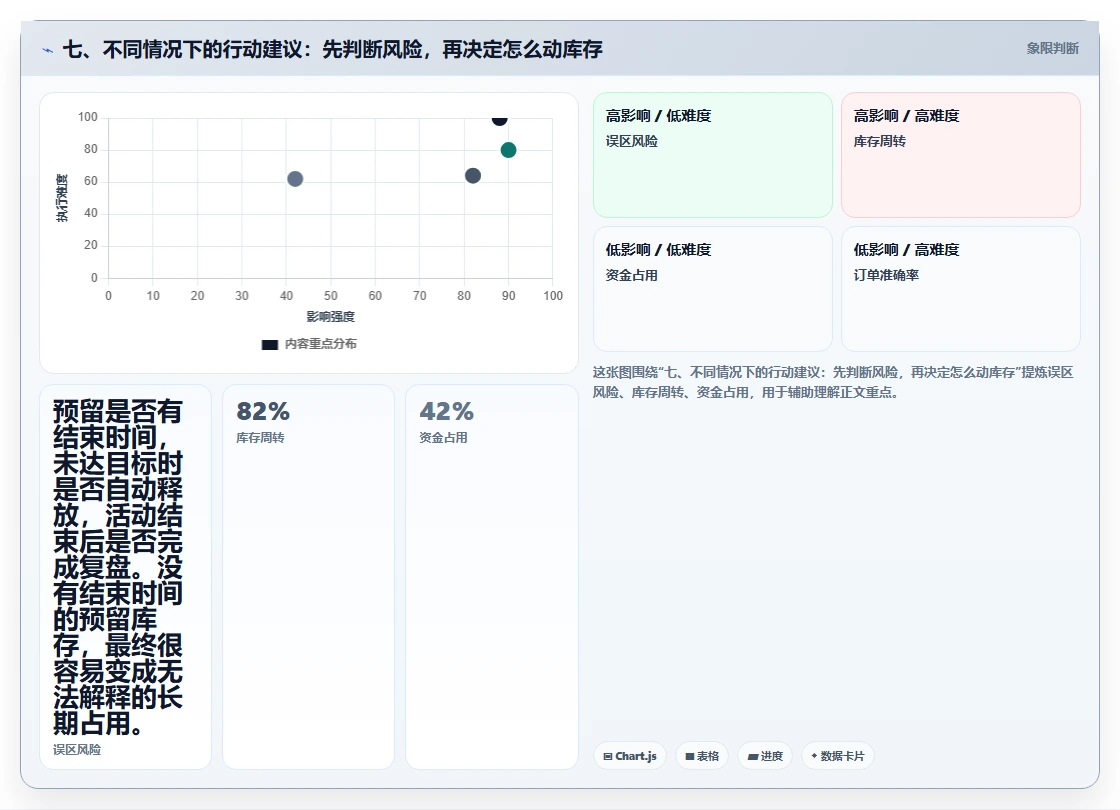Click the 数据卡片 tag
The width and height of the screenshot is (1120, 810).
(x=838, y=756)
